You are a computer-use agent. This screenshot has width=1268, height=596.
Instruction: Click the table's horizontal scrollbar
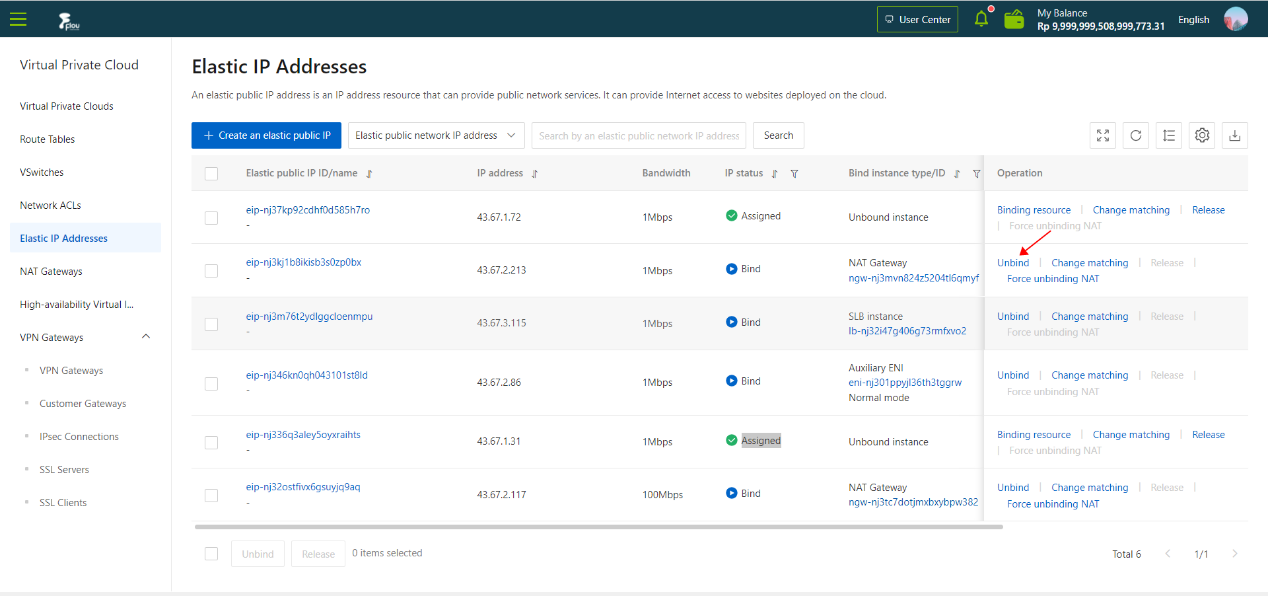click(599, 526)
